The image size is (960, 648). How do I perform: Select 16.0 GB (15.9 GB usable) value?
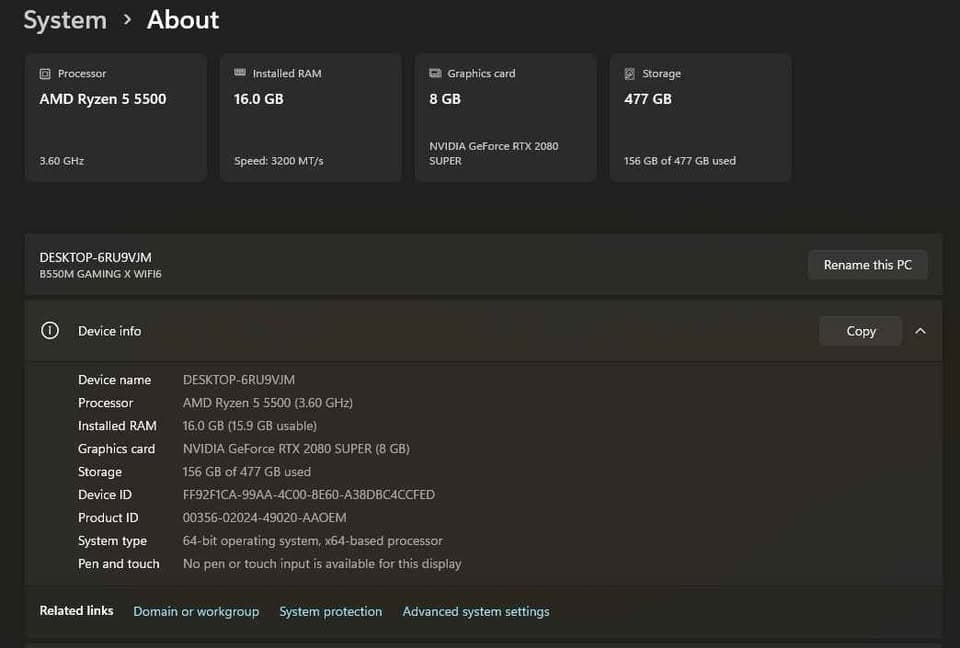pos(250,426)
